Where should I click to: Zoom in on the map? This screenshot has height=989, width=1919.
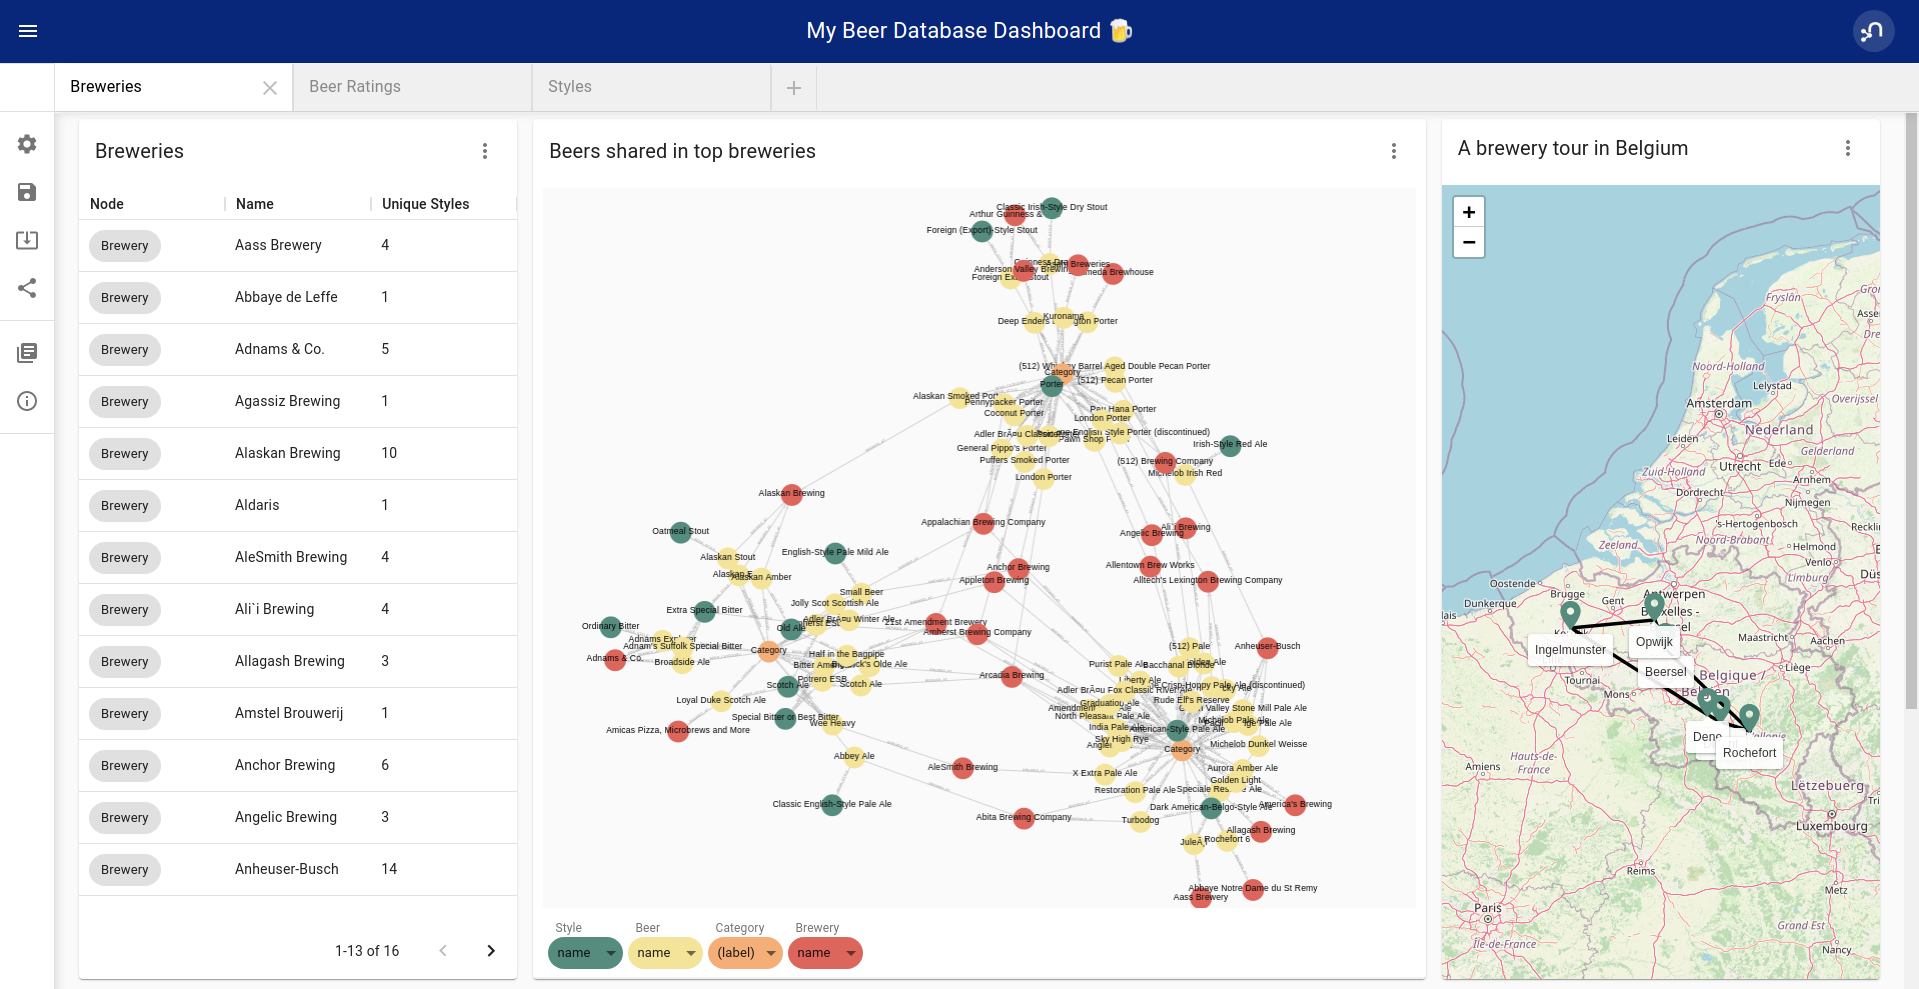pos(1469,212)
